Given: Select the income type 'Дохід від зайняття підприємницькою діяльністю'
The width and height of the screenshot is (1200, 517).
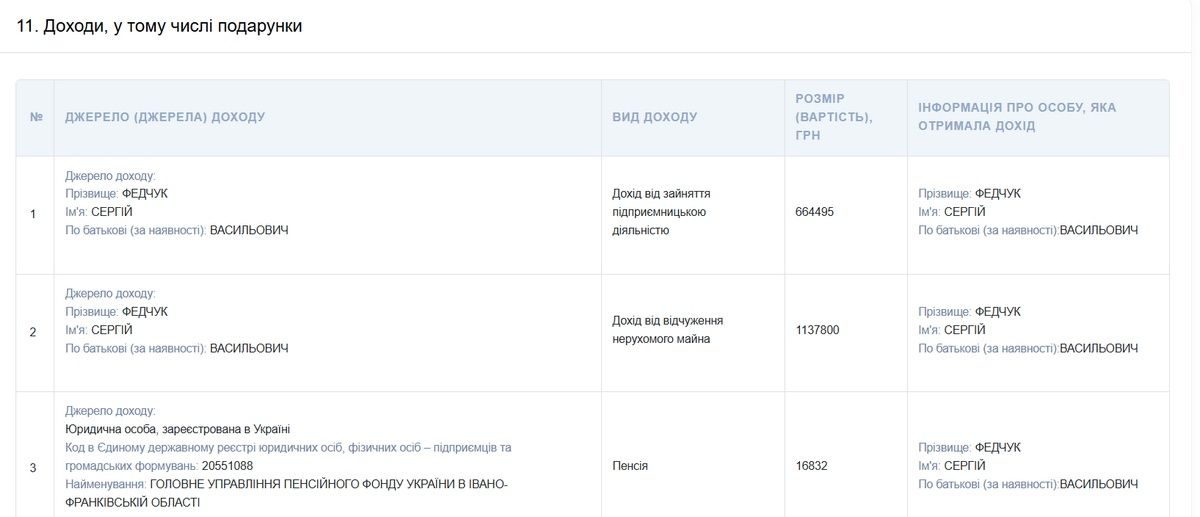Looking at the screenshot, I should [661, 212].
